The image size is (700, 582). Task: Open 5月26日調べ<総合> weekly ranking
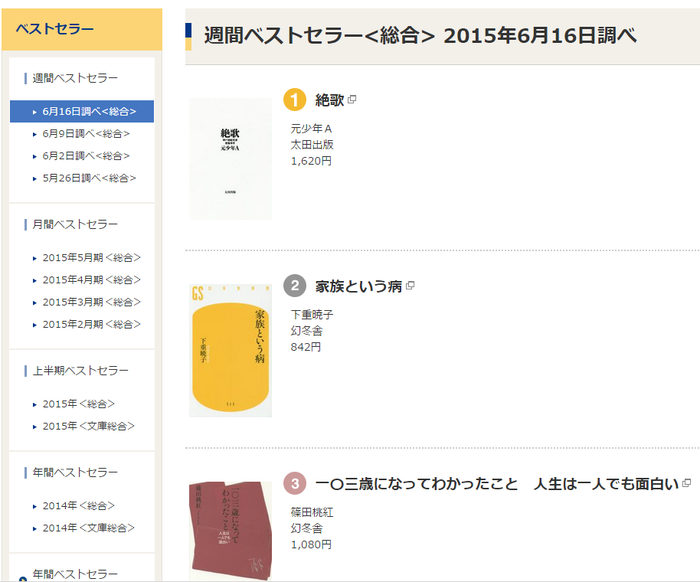89,179
